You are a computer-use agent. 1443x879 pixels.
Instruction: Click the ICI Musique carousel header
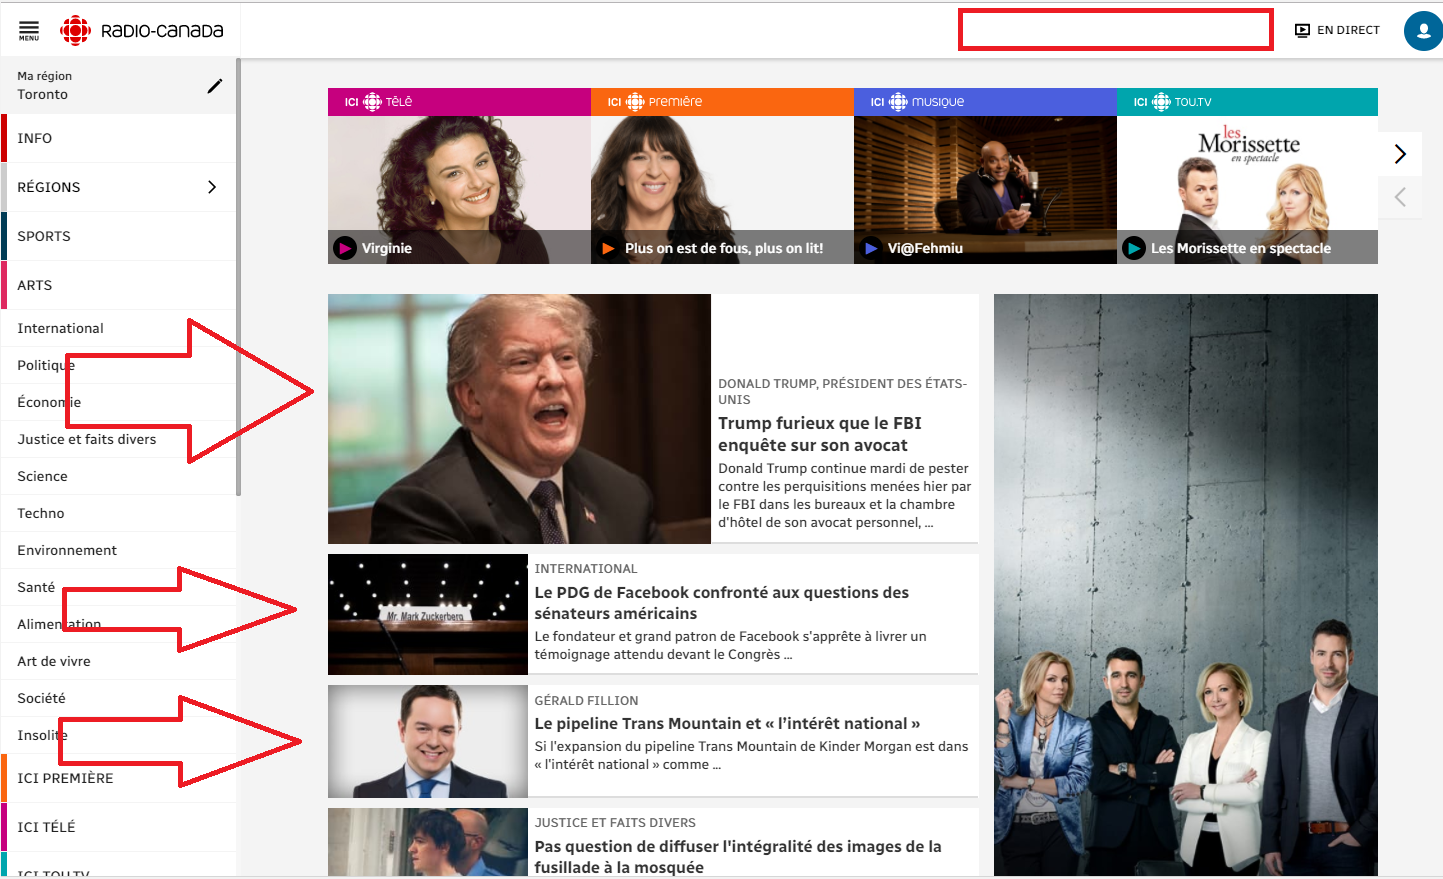point(985,102)
